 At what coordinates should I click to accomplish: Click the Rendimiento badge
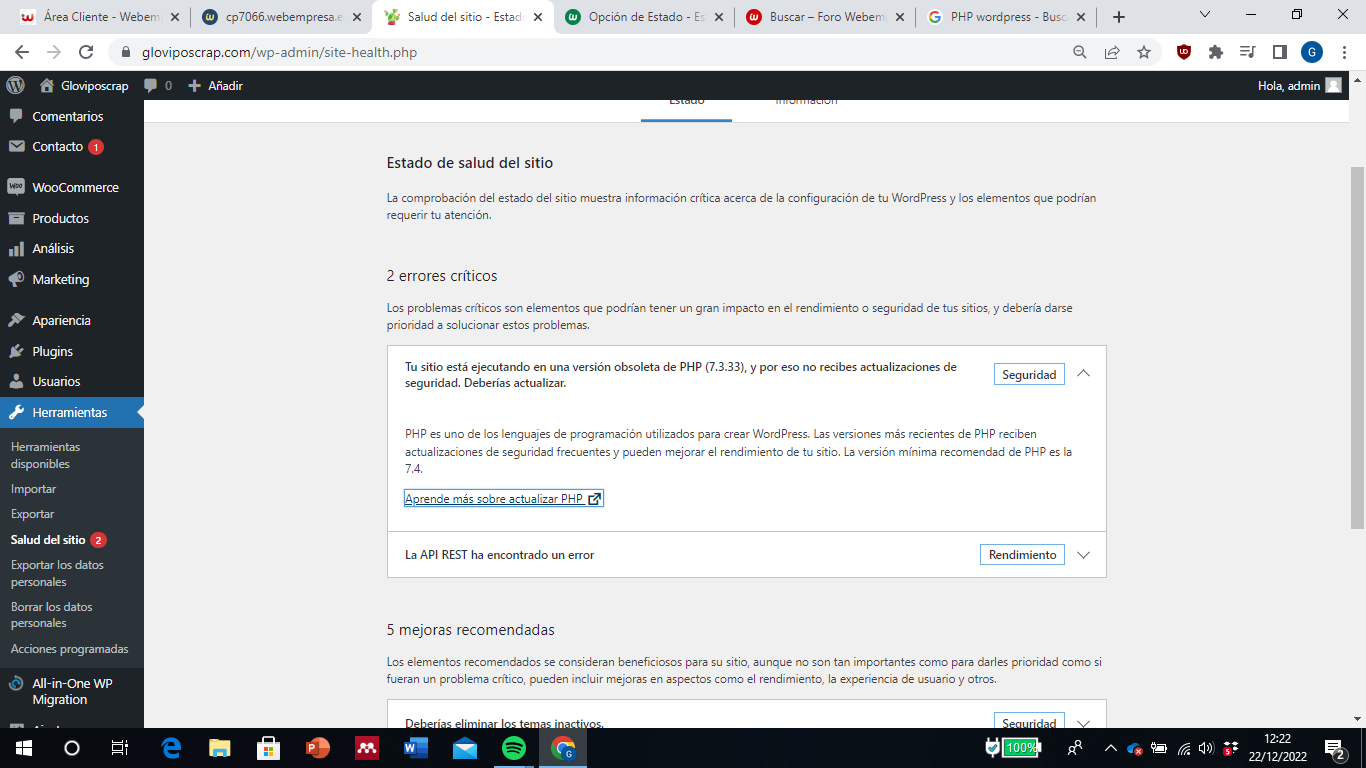click(1022, 555)
